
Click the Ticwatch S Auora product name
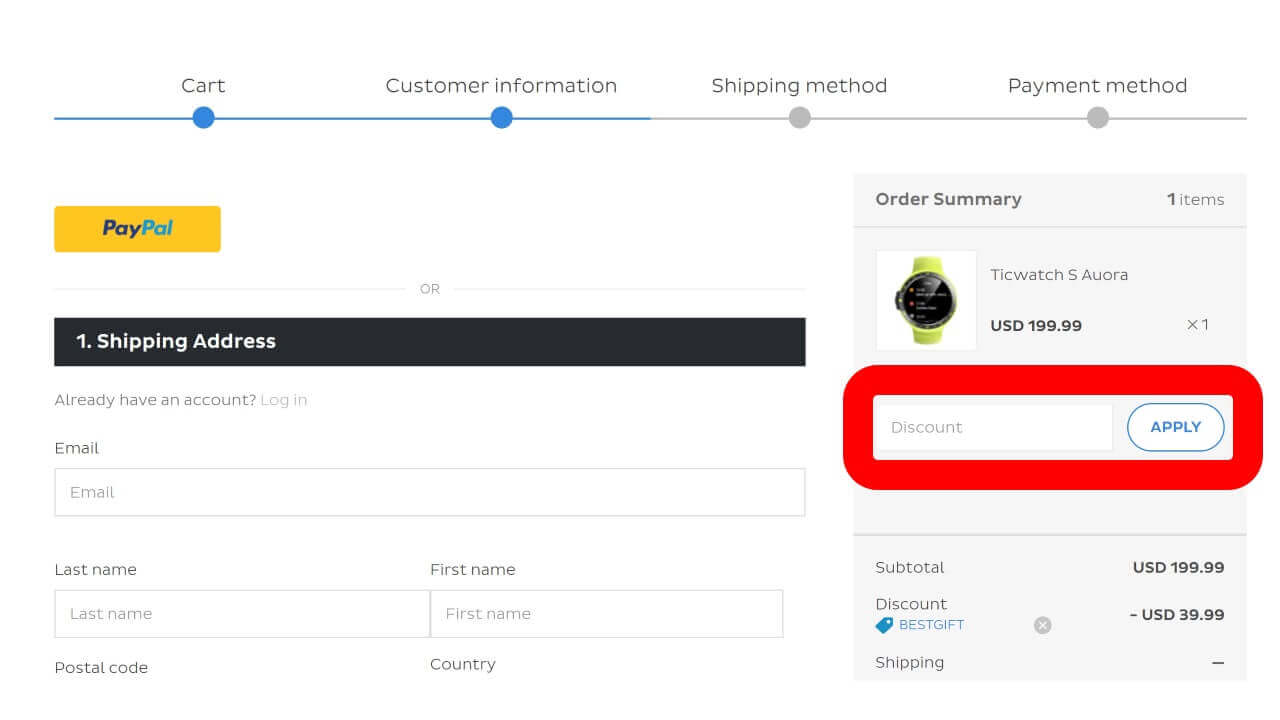pyautogui.click(x=1059, y=275)
